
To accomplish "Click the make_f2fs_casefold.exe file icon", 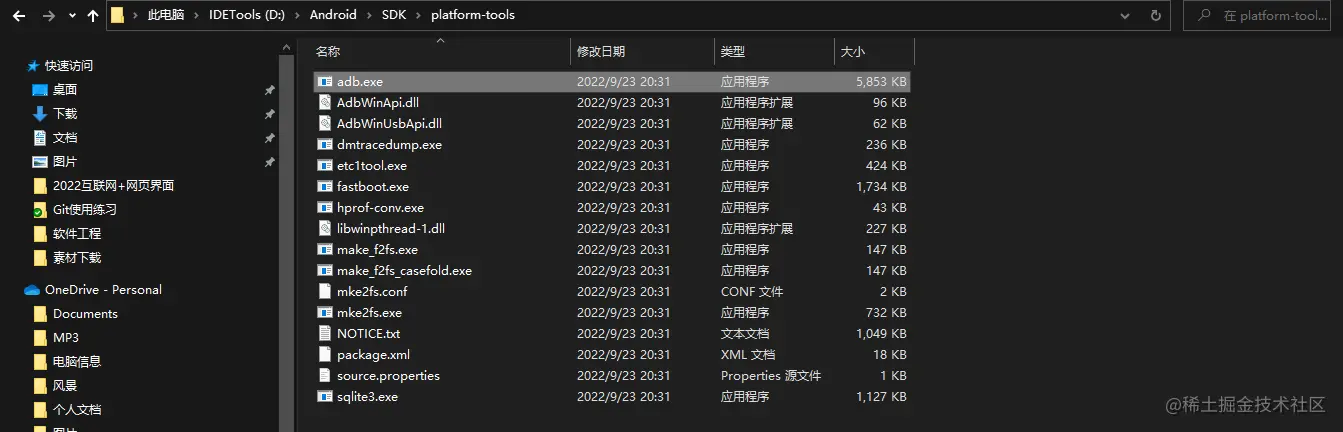I will pos(325,270).
